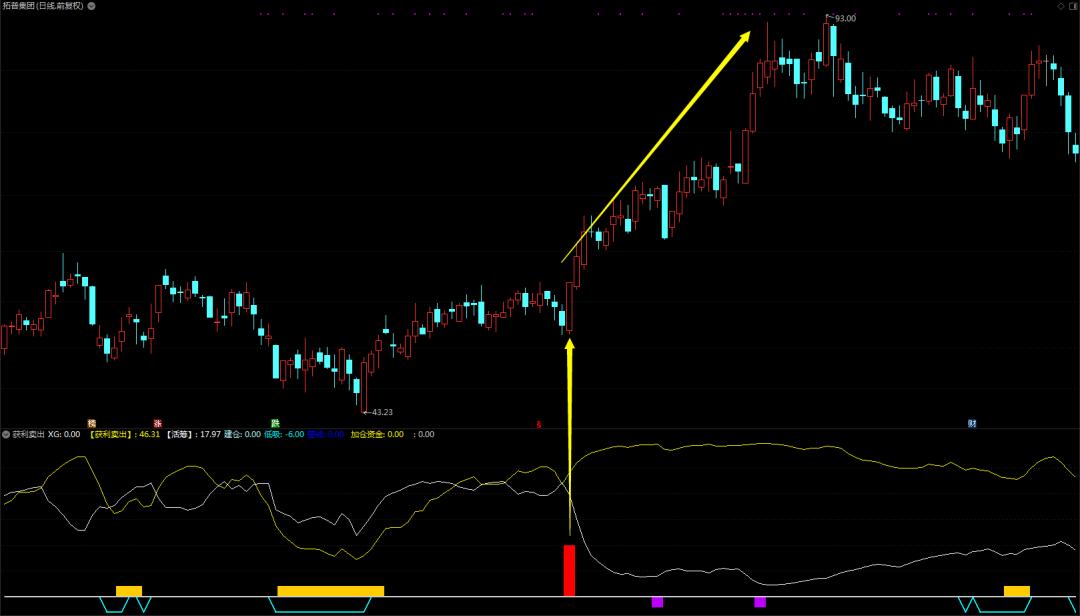Click the split-pane icon at chart top-right
The image size is (1080, 616).
1073,6
